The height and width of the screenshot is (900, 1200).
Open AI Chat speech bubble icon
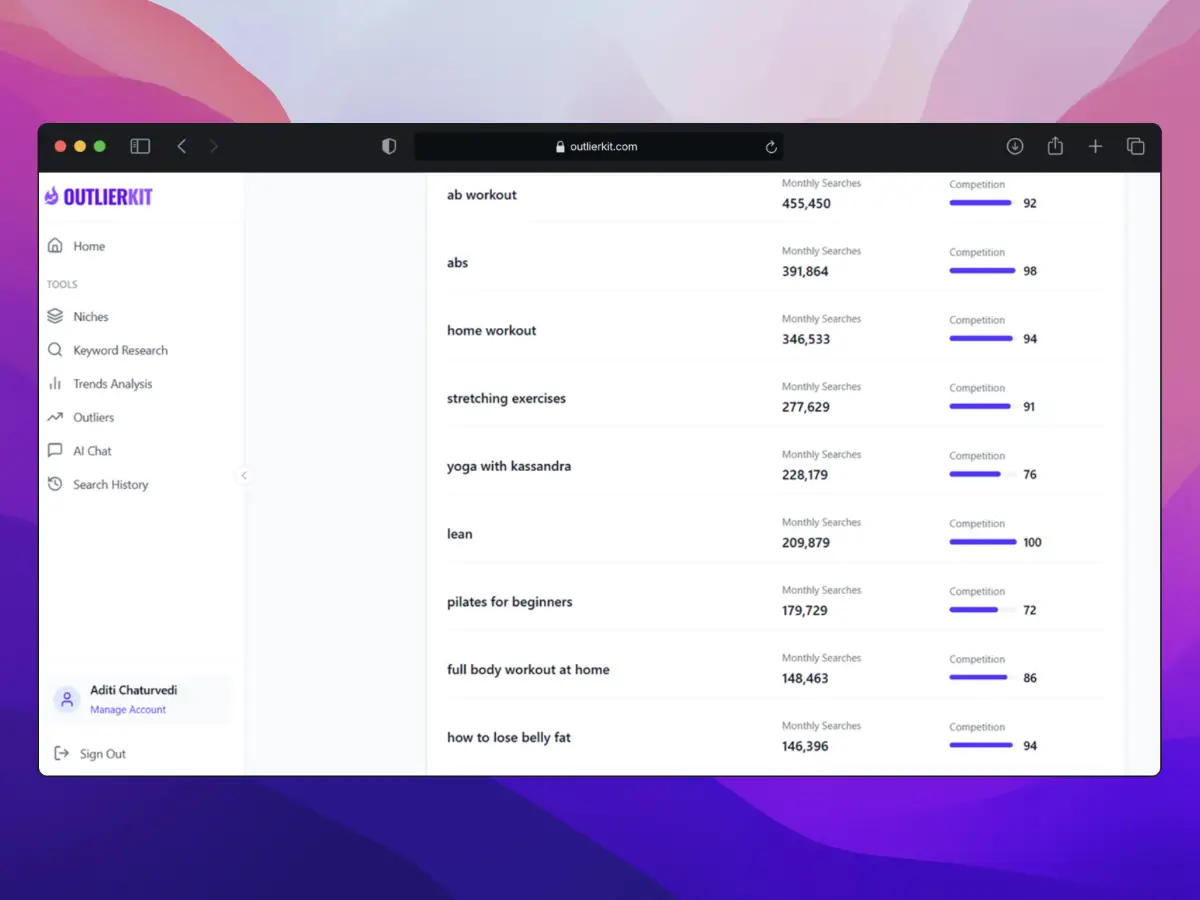tap(55, 451)
